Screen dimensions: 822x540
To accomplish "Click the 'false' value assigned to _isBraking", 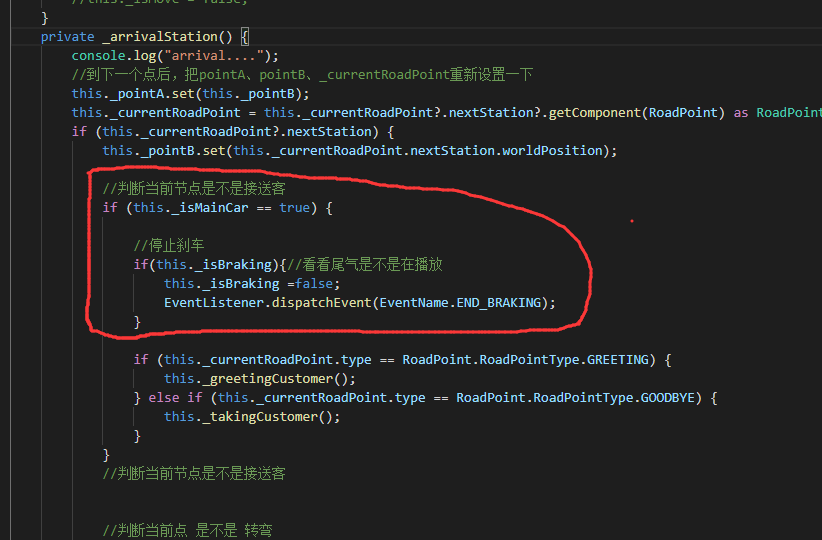I will click(x=317, y=284).
